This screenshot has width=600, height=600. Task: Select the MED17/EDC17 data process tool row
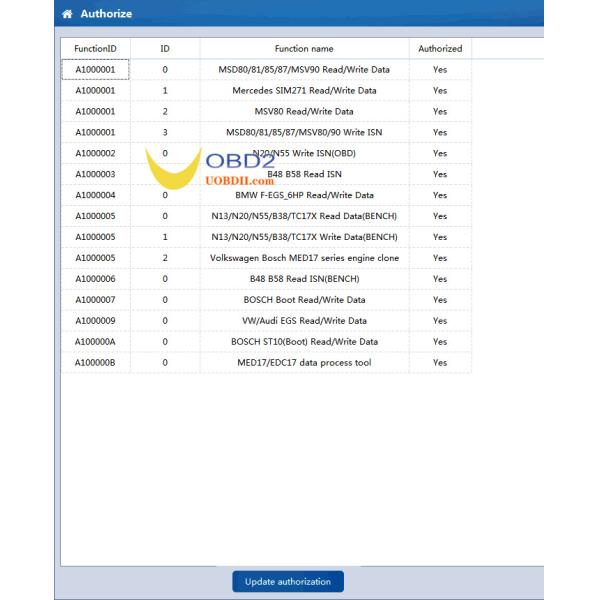pos(304,363)
